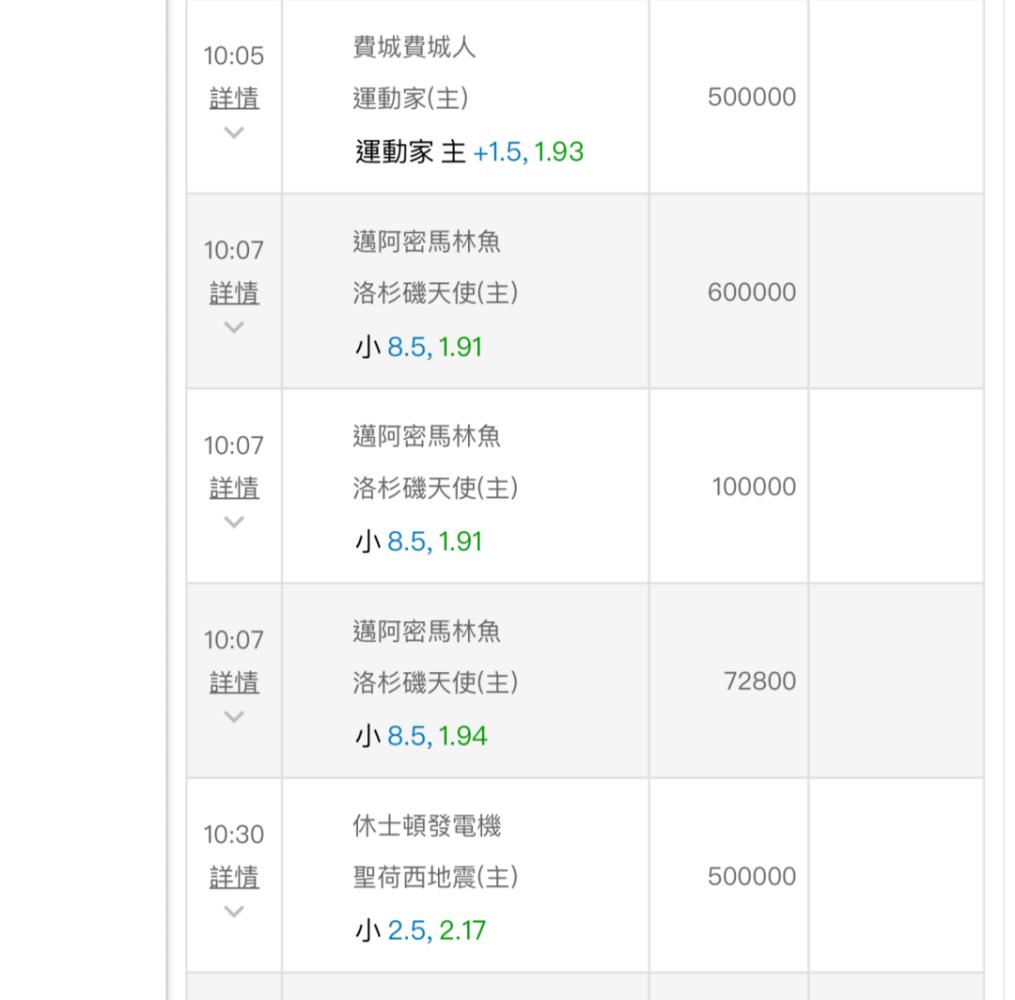Click the 72800 amount cell
This screenshot has height=1000, width=1015.
point(760,682)
